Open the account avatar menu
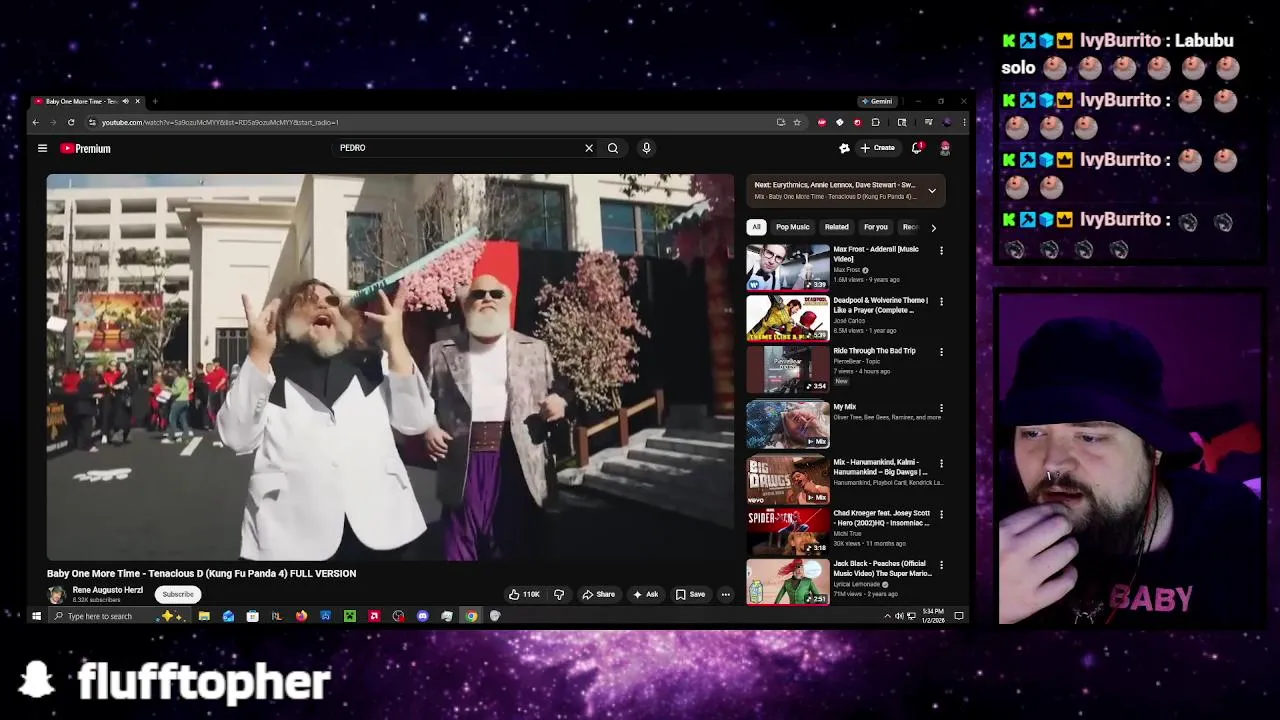 pyautogui.click(x=945, y=148)
